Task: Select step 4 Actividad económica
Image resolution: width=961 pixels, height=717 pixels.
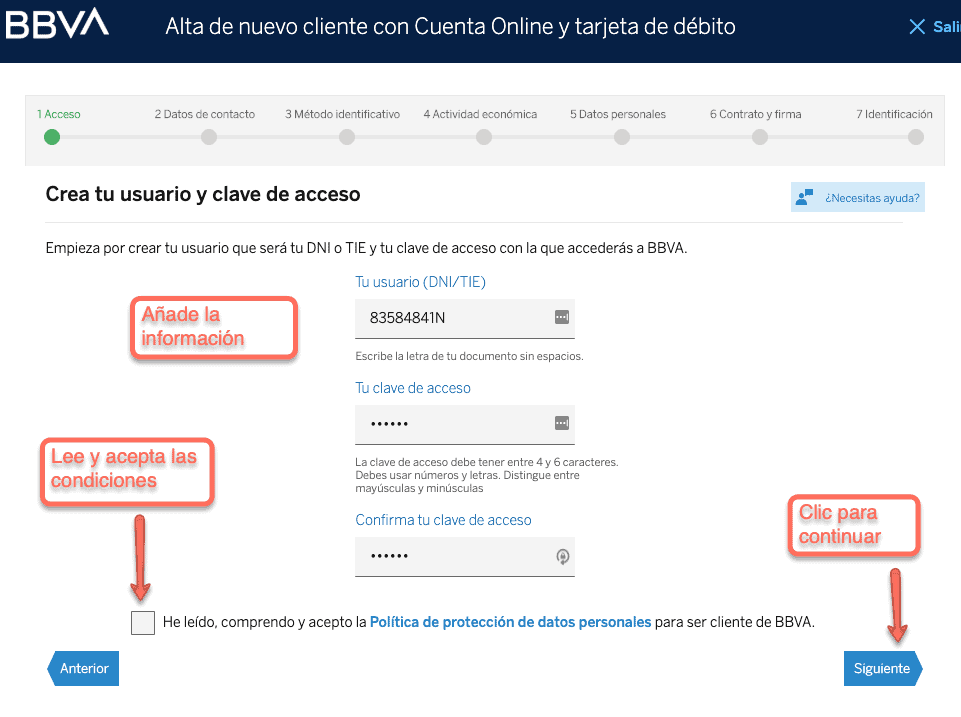Action: point(480,114)
